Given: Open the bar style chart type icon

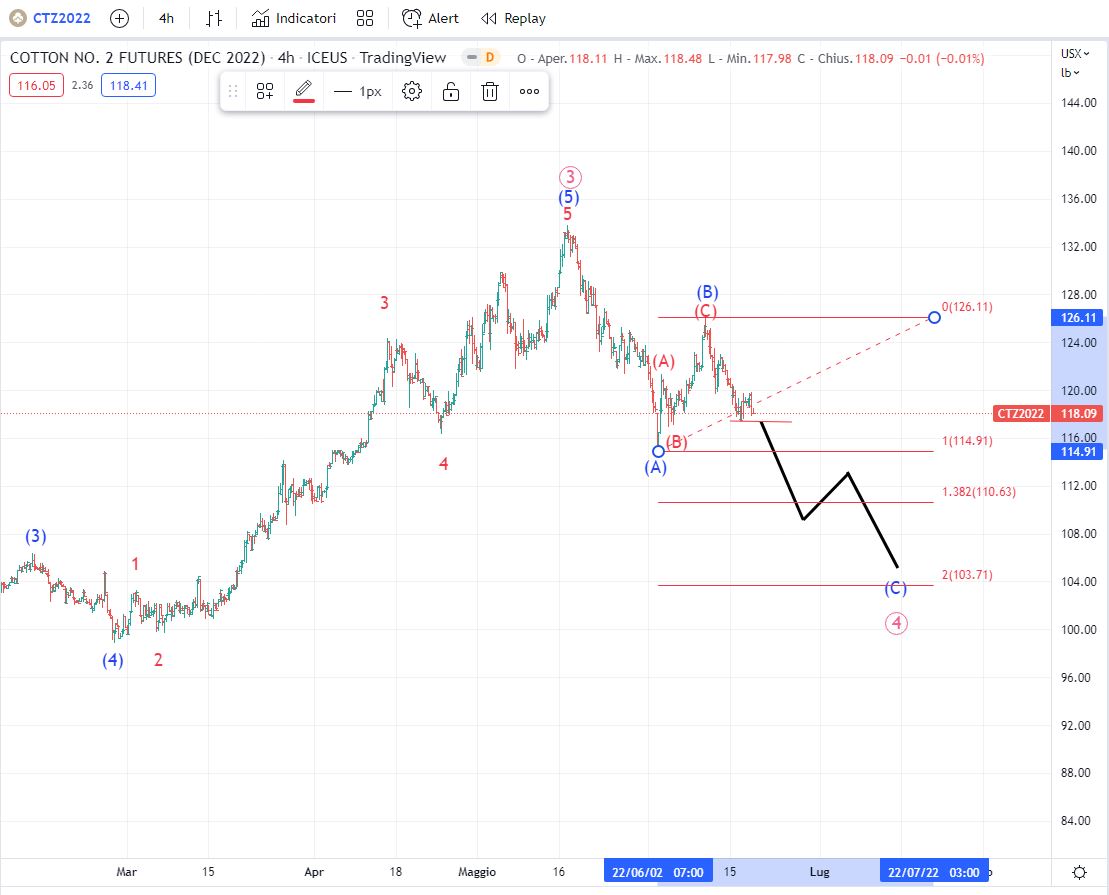Looking at the screenshot, I should [214, 18].
